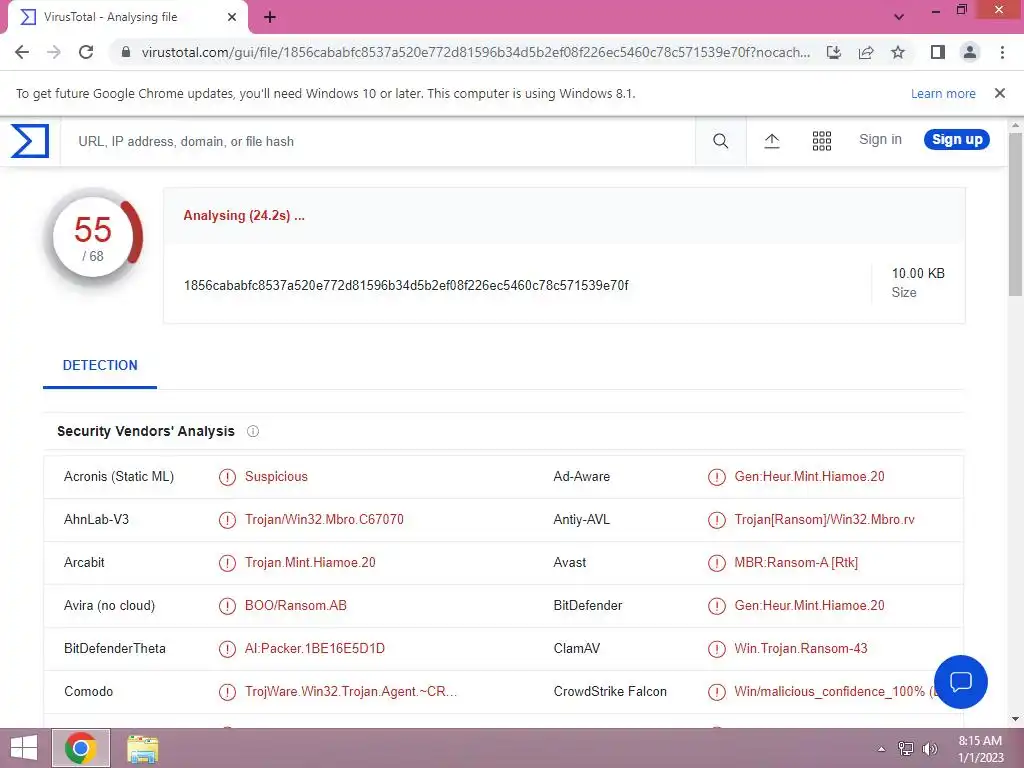Bookmark this page with the star
This screenshot has height=768, width=1024.
pos(898,52)
